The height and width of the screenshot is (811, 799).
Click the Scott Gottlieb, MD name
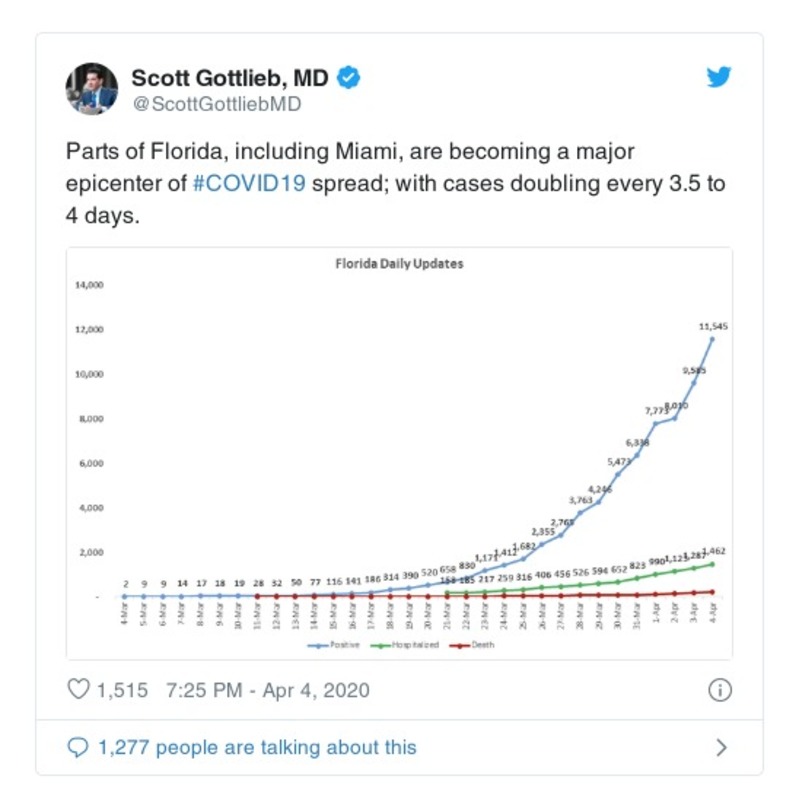pos(230,78)
